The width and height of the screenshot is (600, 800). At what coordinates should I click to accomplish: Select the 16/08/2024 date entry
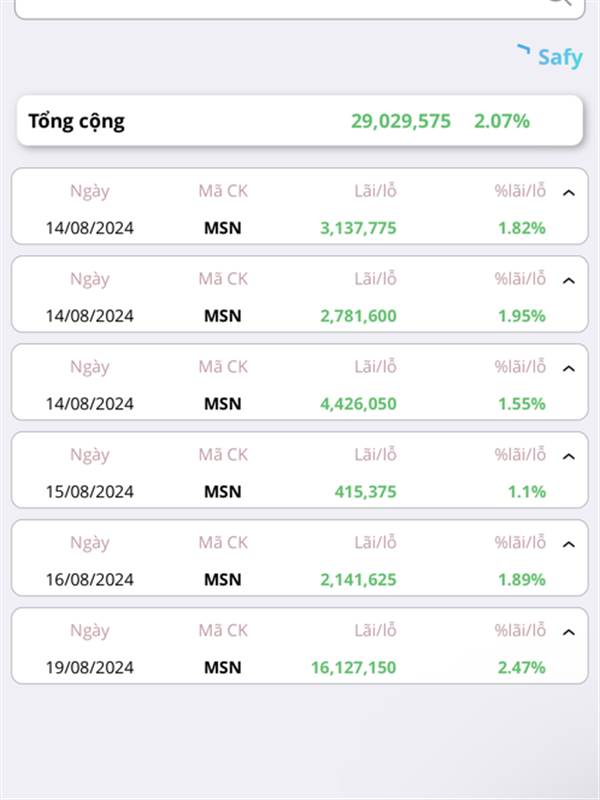pos(90,580)
